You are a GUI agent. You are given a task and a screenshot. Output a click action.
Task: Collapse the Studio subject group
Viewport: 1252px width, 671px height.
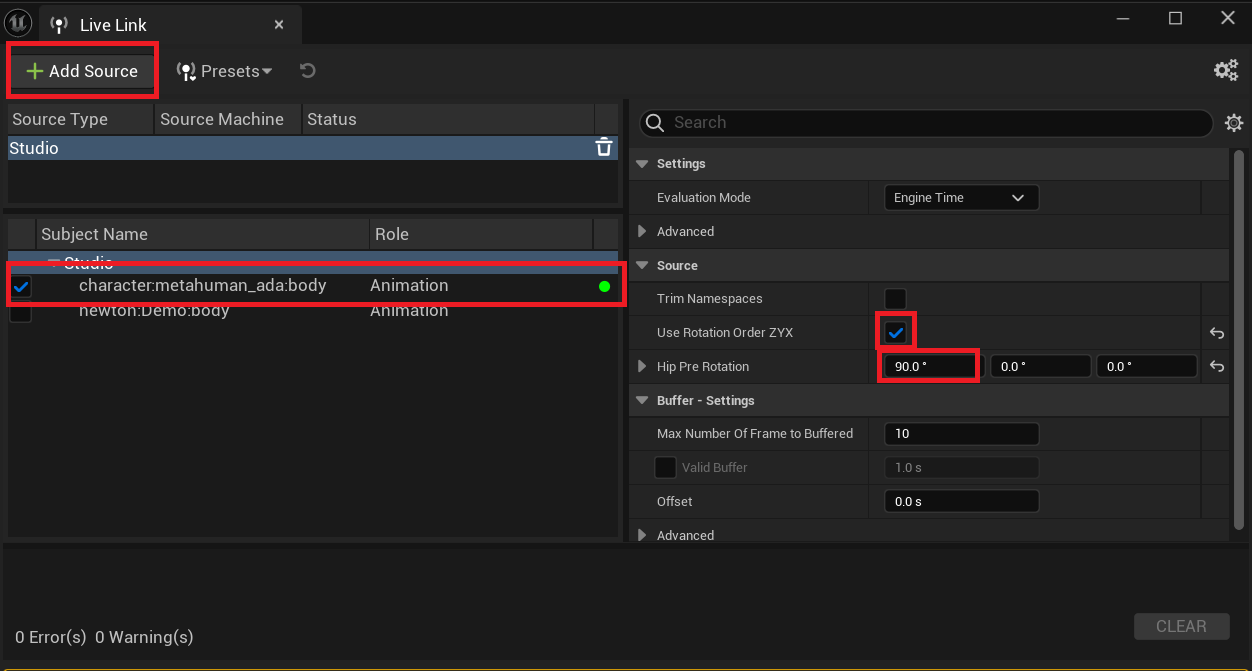click(55, 262)
